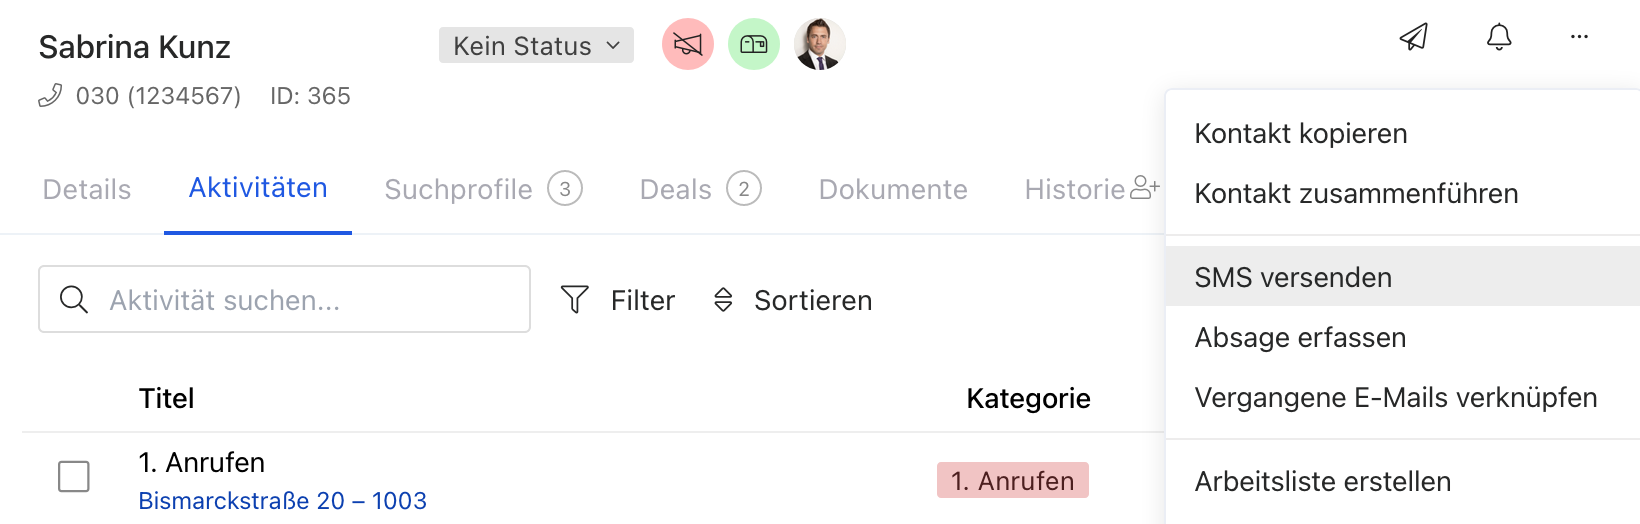1640x524 pixels.
Task: Open the notification bell icon
Action: (x=1499, y=37)
